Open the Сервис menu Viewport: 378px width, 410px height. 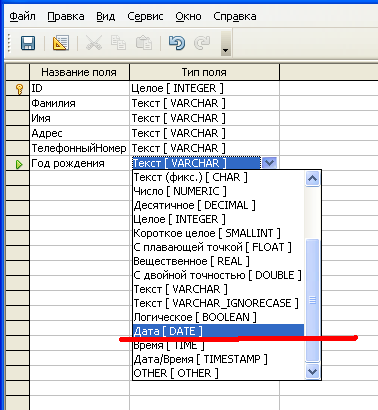[145, 16]
